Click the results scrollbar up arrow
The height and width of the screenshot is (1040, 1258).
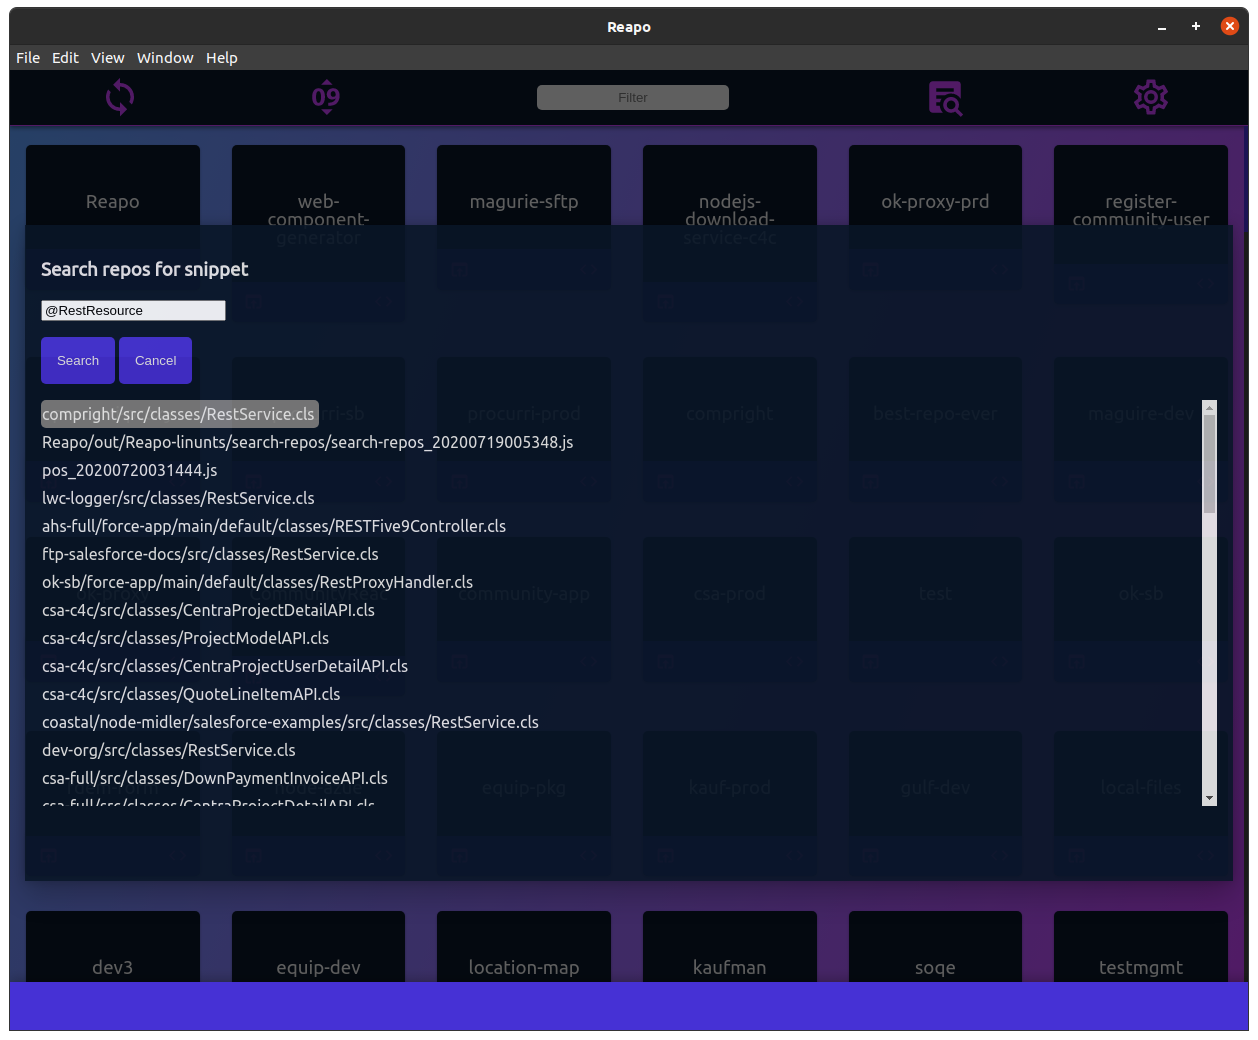[x=1210, y=407]
